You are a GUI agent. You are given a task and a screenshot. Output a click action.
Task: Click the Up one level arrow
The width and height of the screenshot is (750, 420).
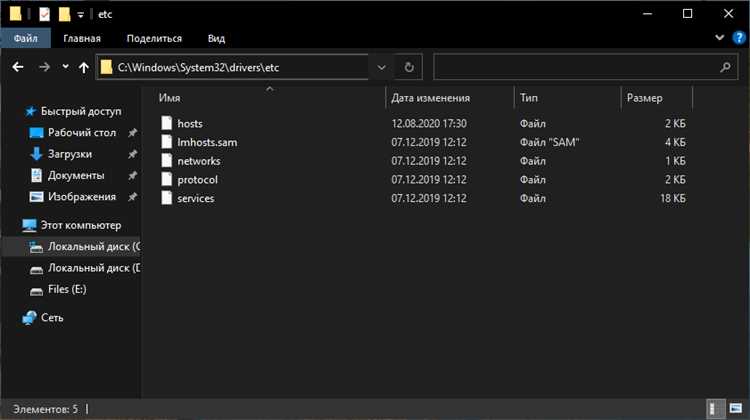(84, 67)
